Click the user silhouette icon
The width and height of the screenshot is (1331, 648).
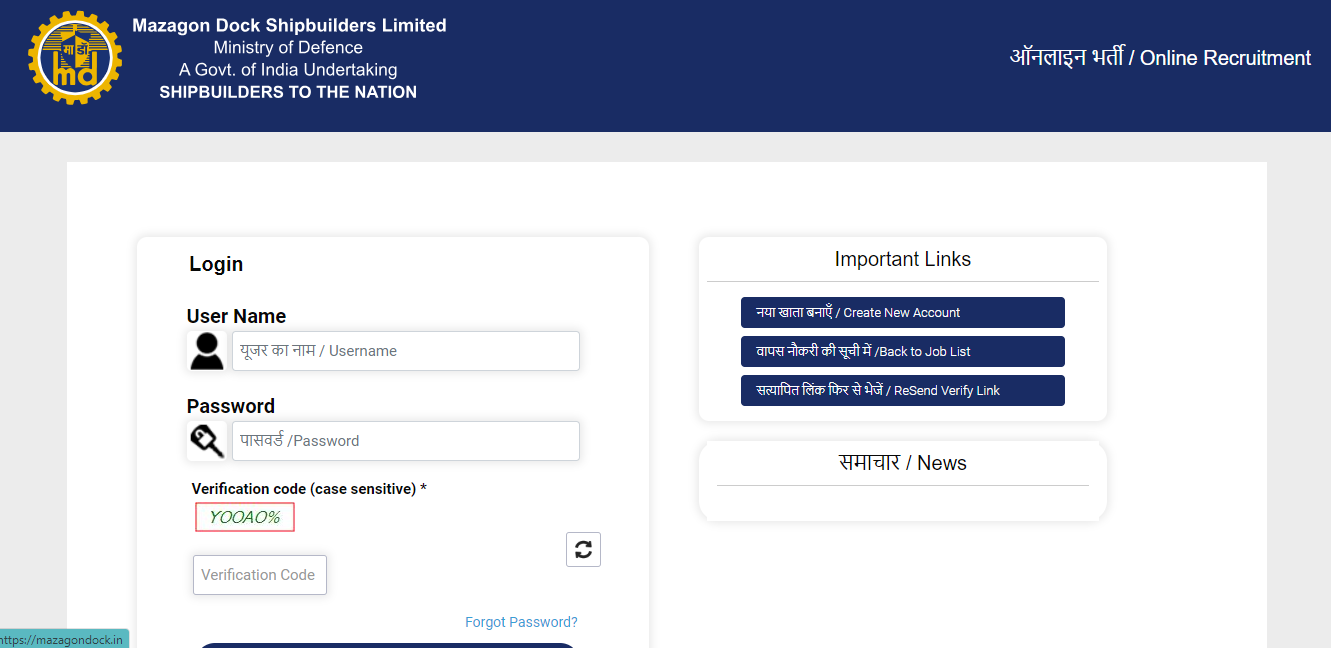click(207, 351)
